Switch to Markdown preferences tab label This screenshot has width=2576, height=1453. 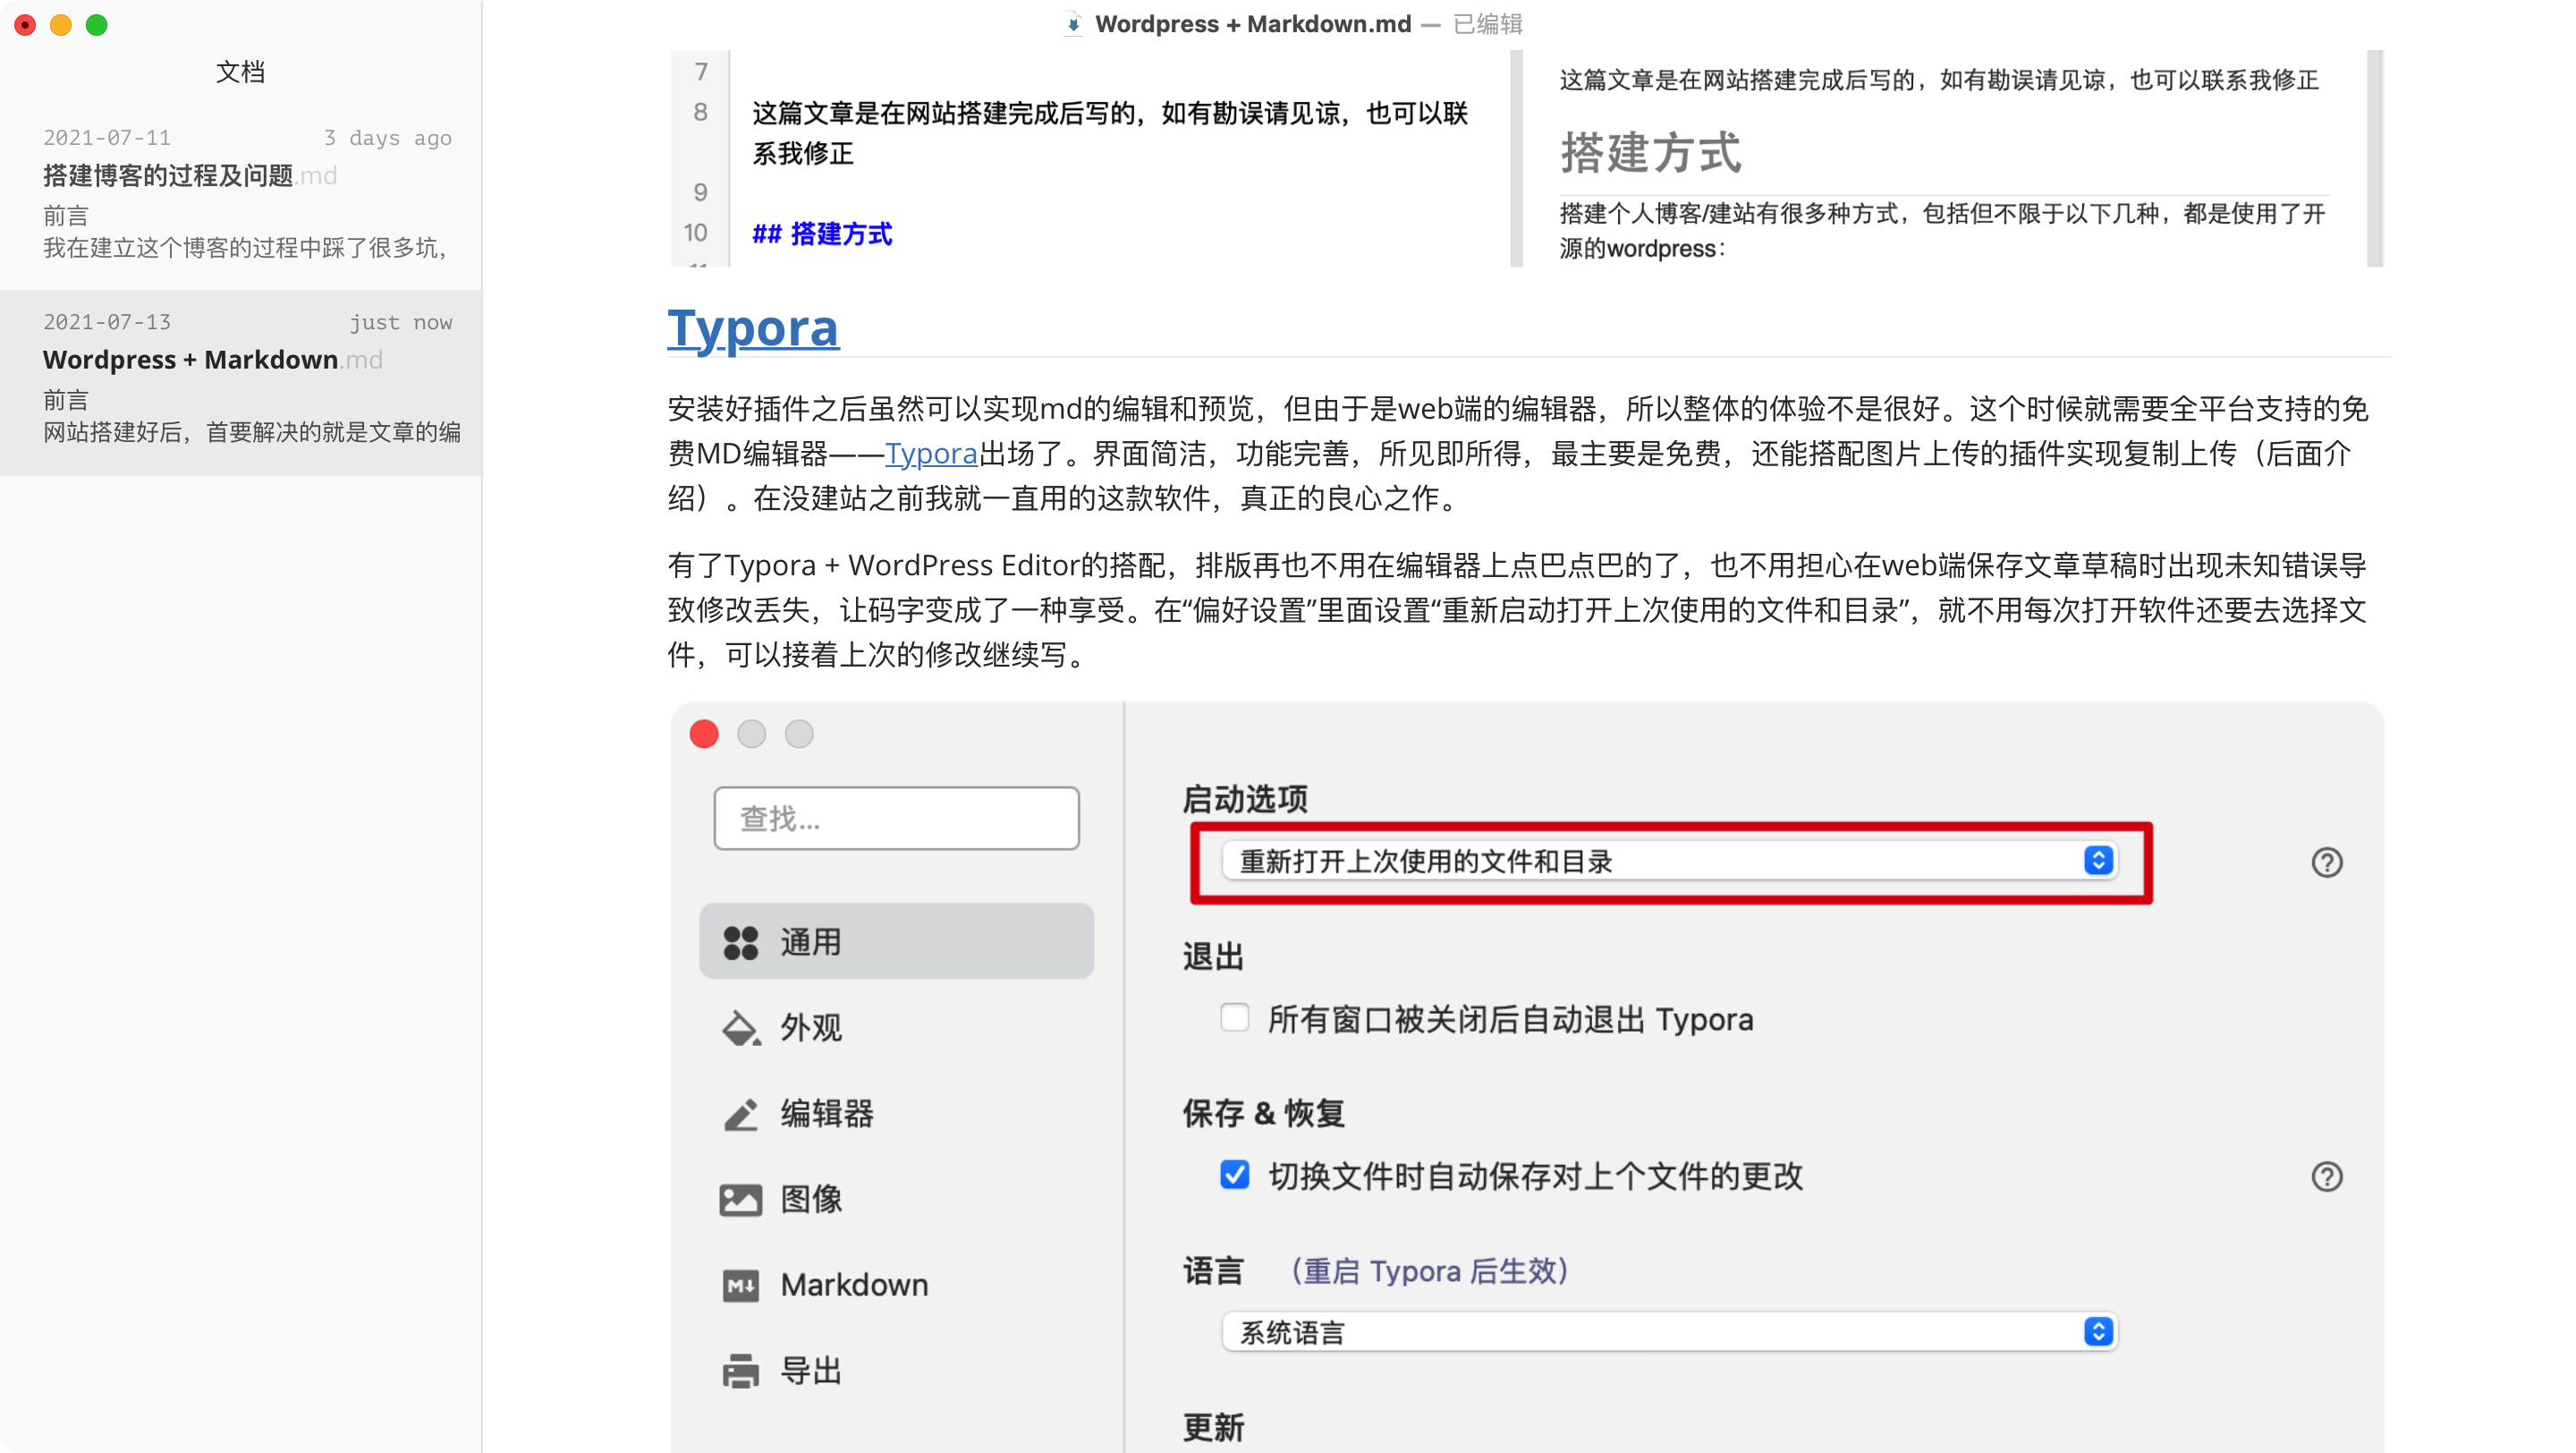[x=854, y=1285]
